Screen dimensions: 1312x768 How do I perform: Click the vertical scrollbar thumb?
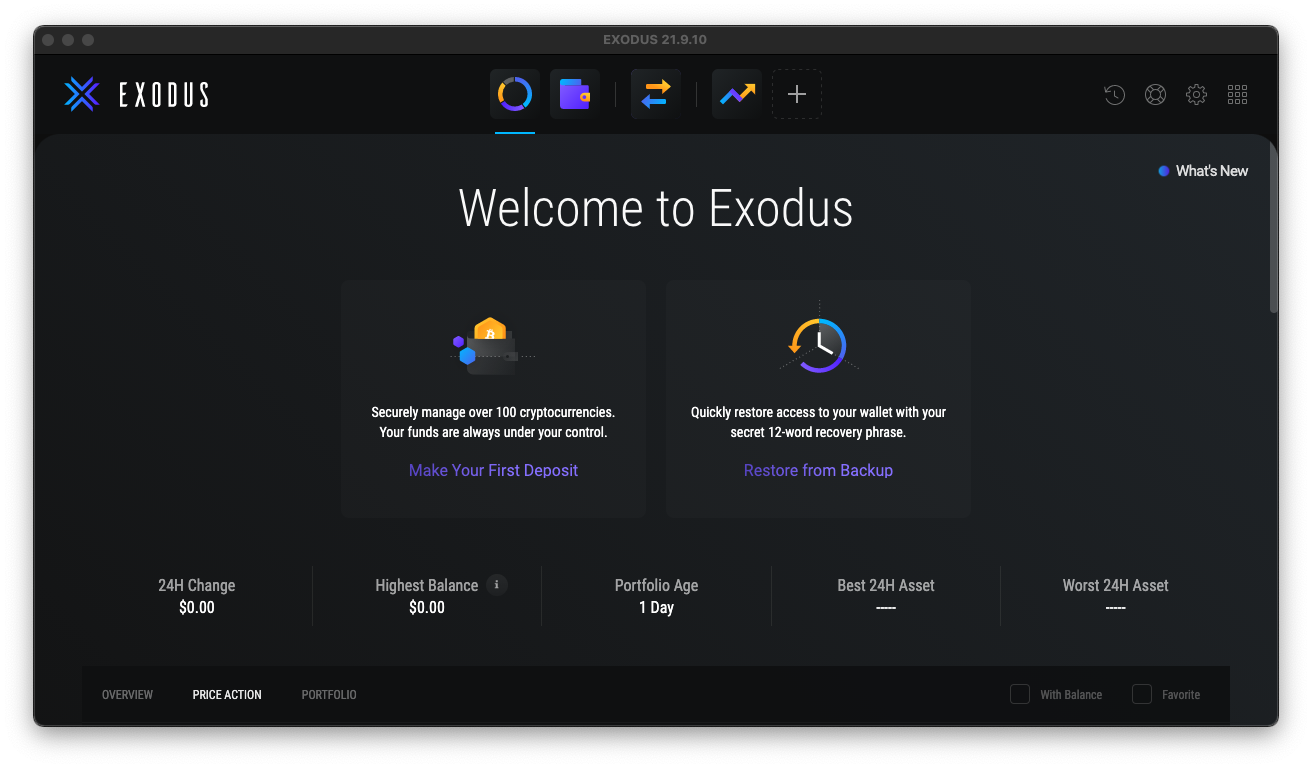1273,228
